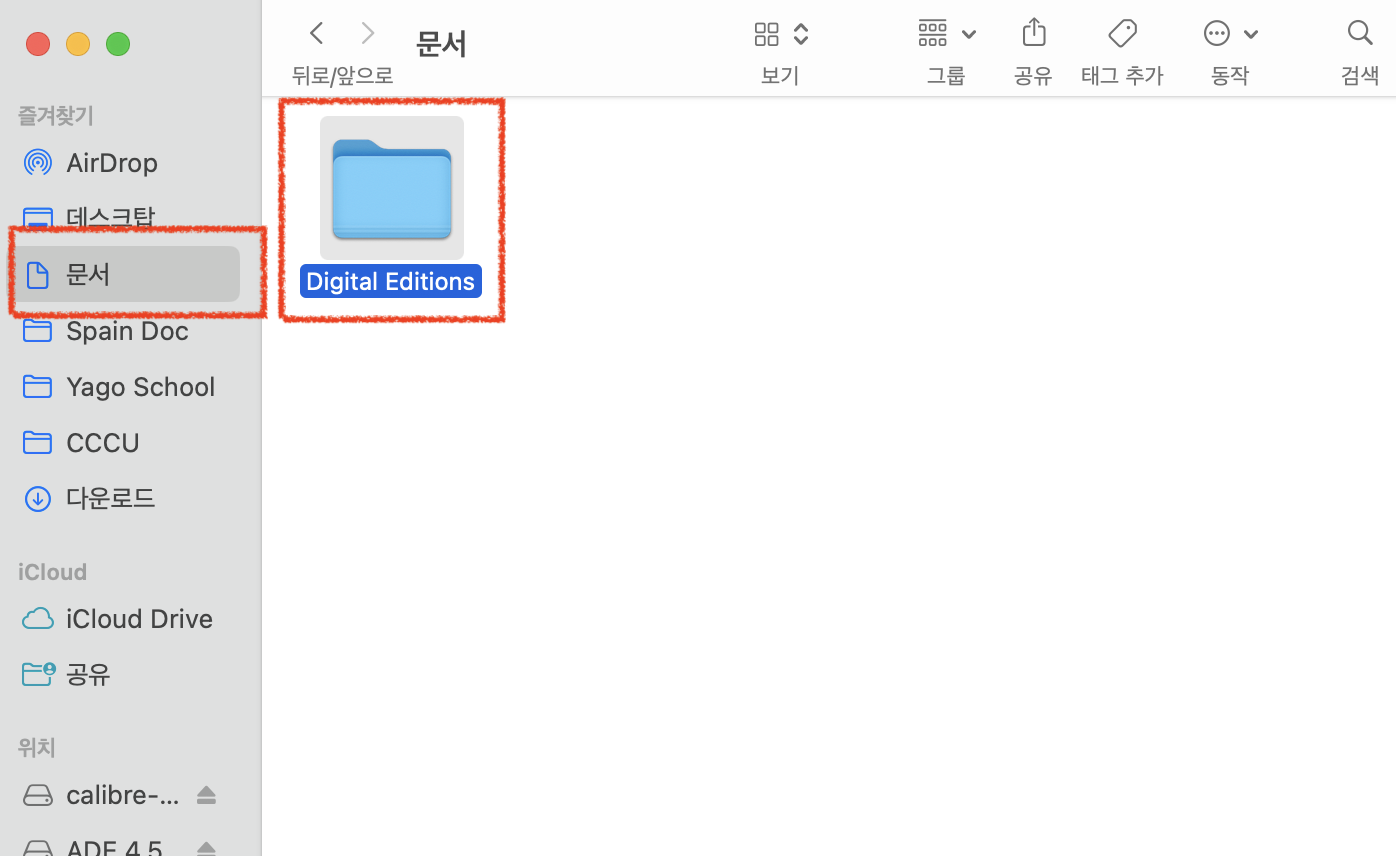Click the Share (공유) icon

[1034, 33]
